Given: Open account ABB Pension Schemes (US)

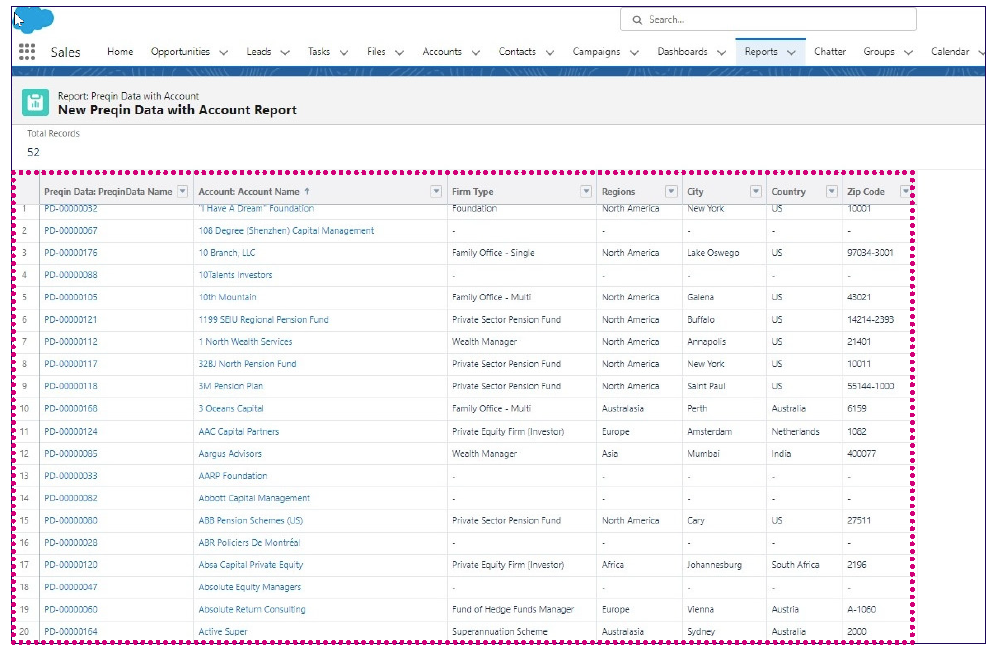Looking at the screenshot, I should point(250,521).
